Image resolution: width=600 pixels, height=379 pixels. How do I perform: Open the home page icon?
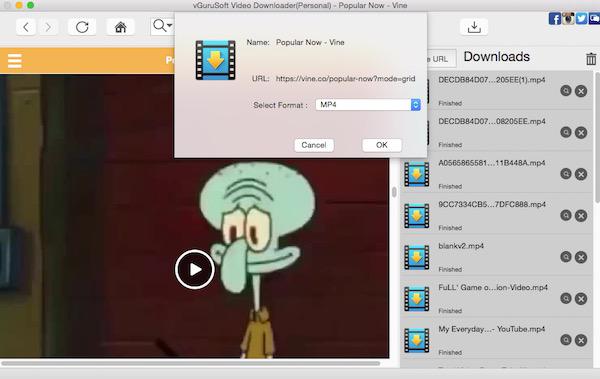pyautogui.click(x=121, y=27)
